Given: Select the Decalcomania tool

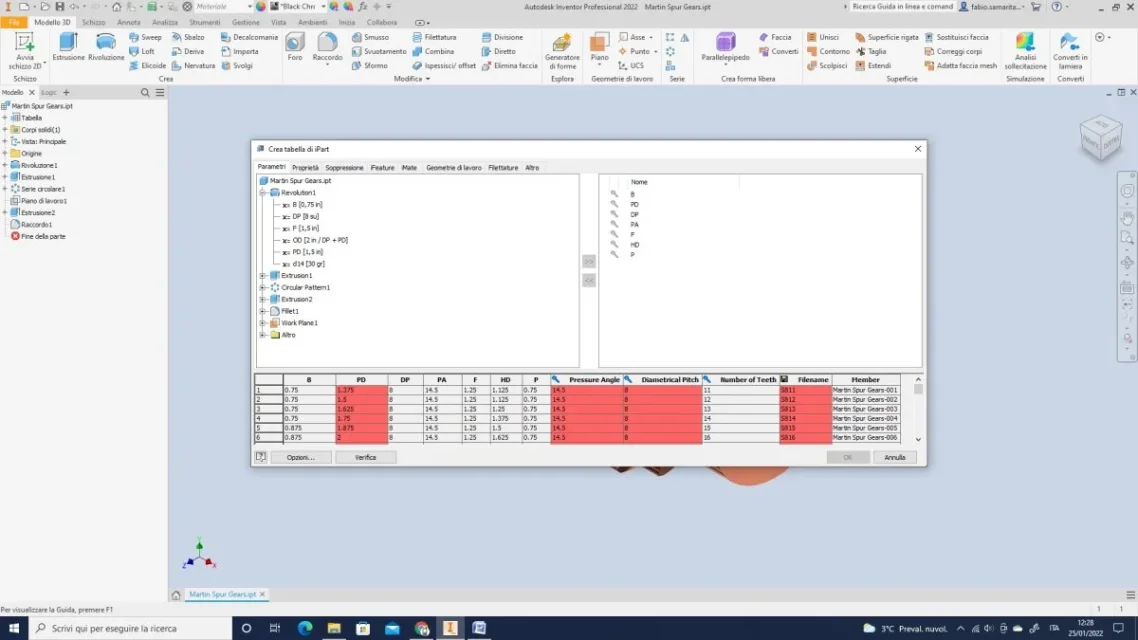Looking at the screenshot, I should point(249,37).
